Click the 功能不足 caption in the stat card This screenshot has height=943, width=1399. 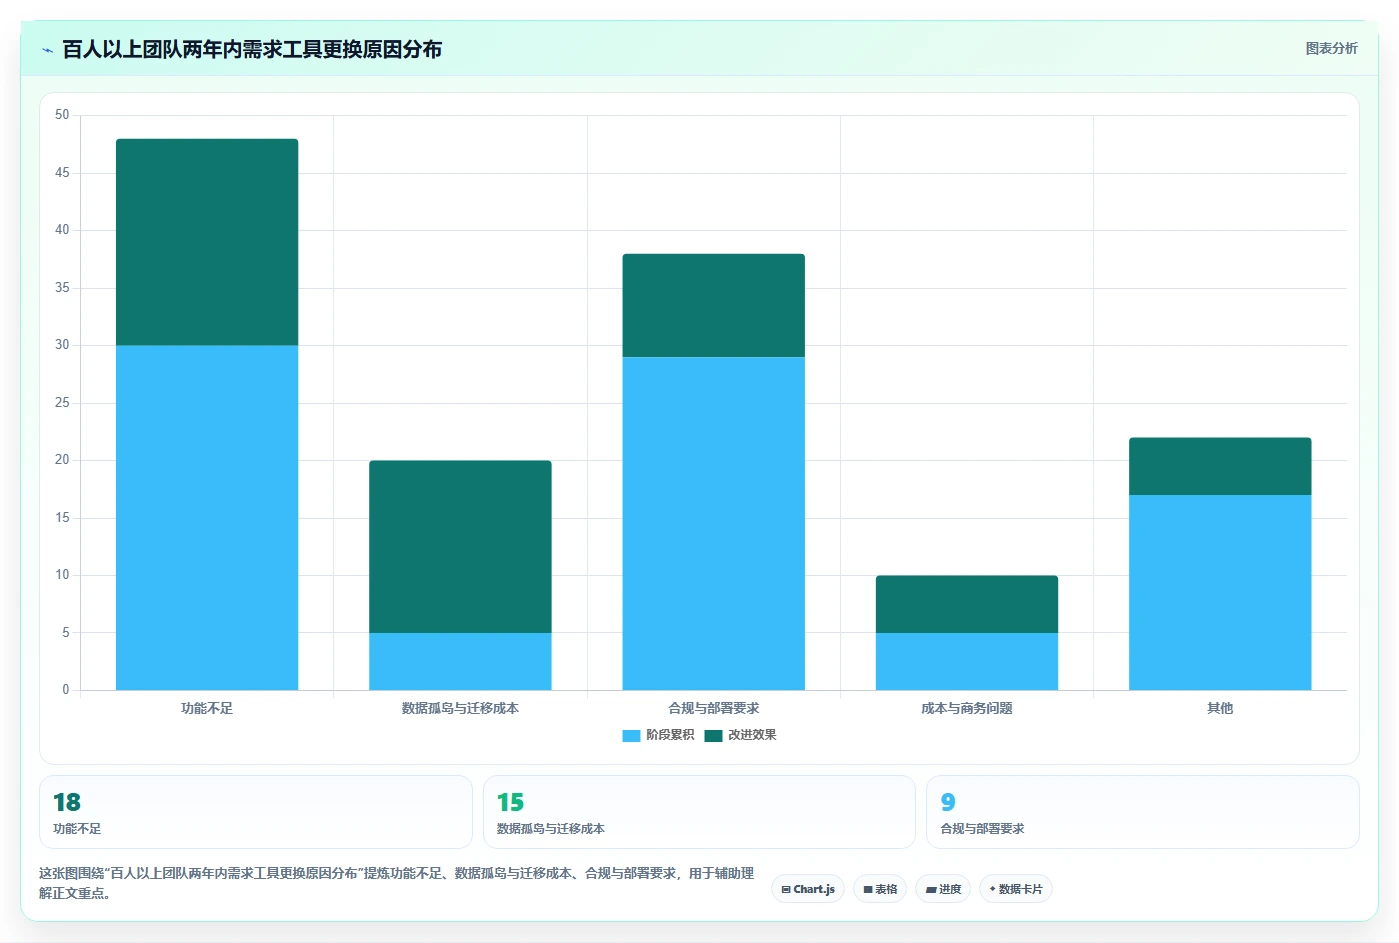coord(77,829)
